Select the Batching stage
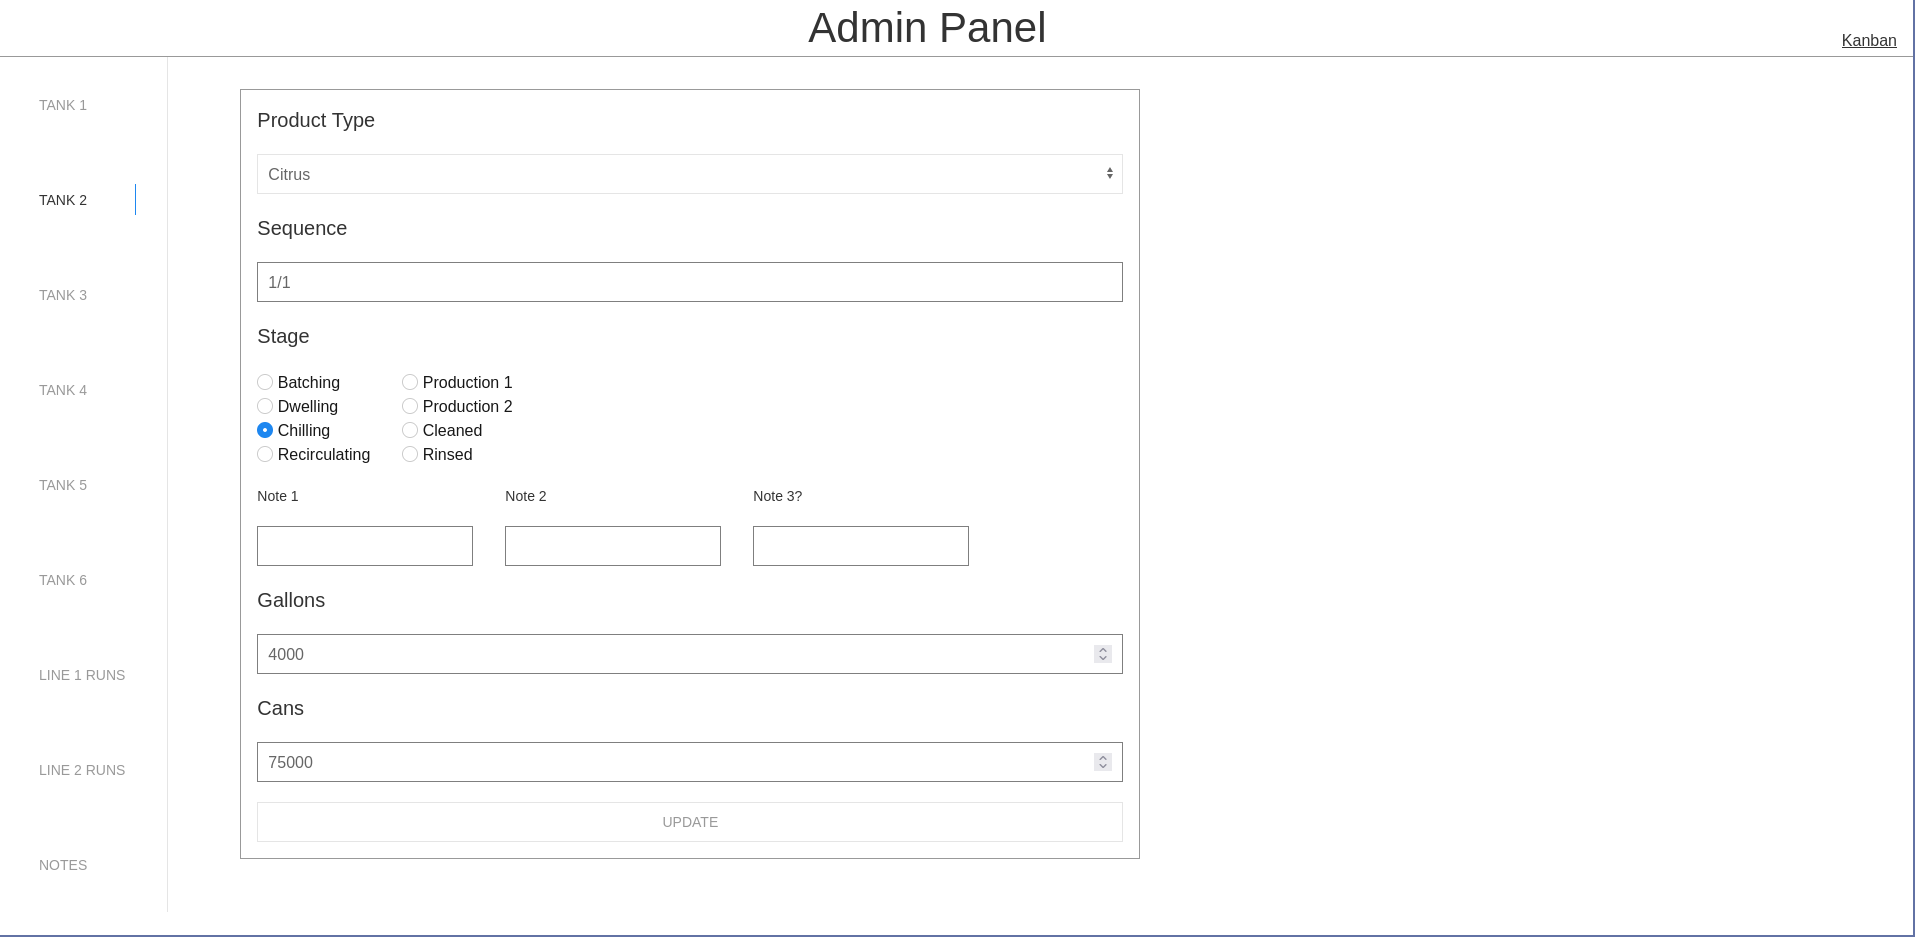 pos(265,382)
